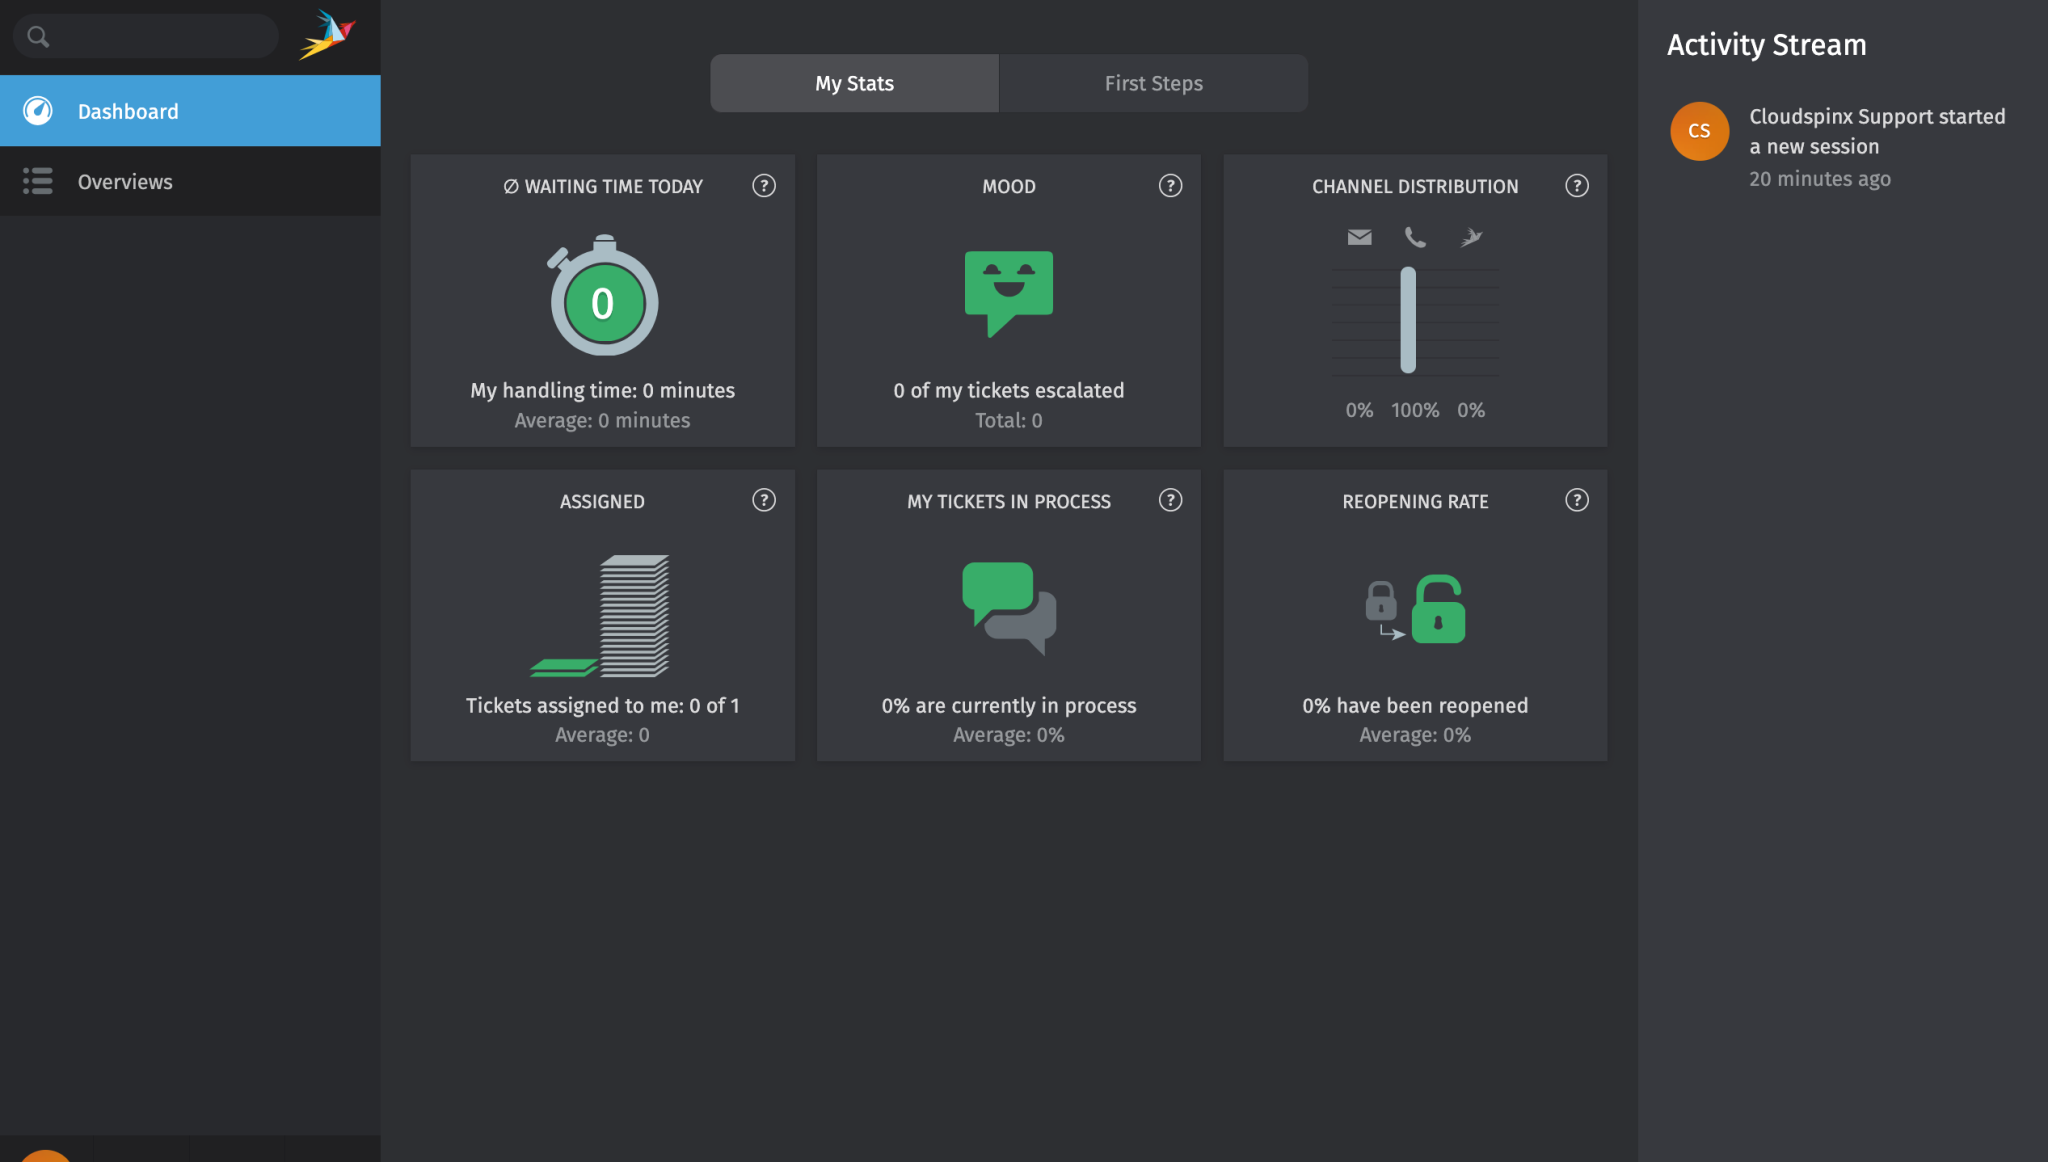Select the phone channel icon in Channel Distribution

pos(1414,237)
